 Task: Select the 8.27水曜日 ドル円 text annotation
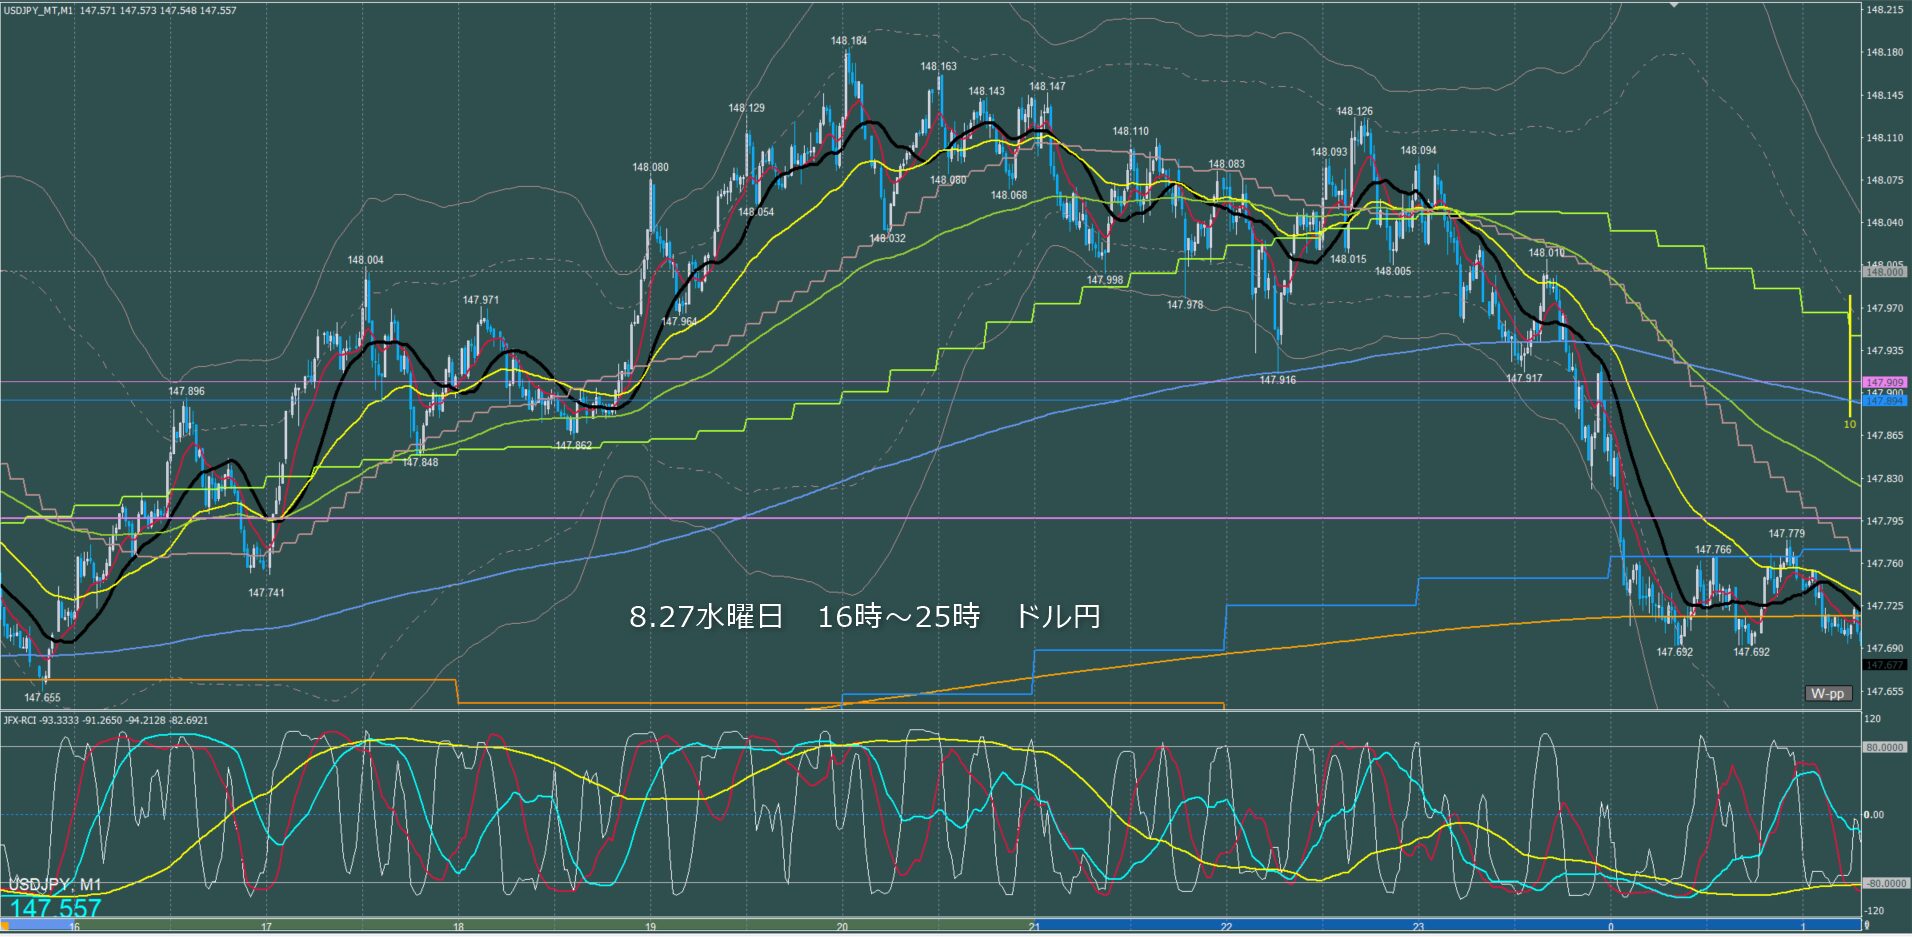pos(864,617)
